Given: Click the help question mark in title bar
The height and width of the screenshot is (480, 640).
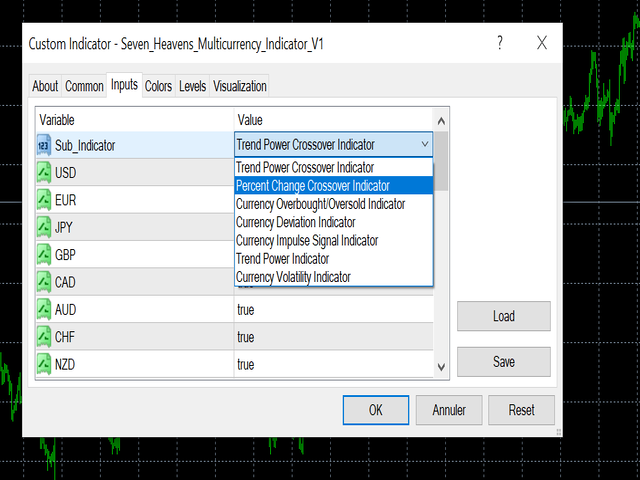Looking at the screenshot, I should (499, 43).
